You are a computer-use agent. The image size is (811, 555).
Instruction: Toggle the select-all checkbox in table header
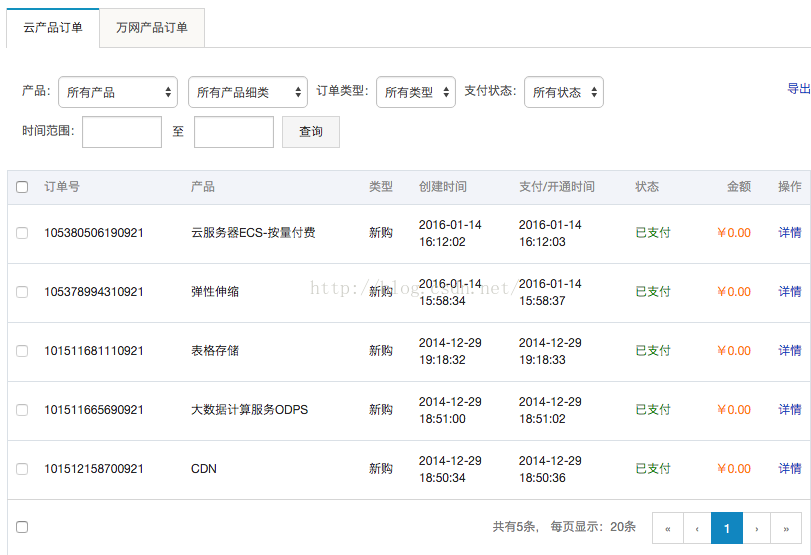pos(22,187)
